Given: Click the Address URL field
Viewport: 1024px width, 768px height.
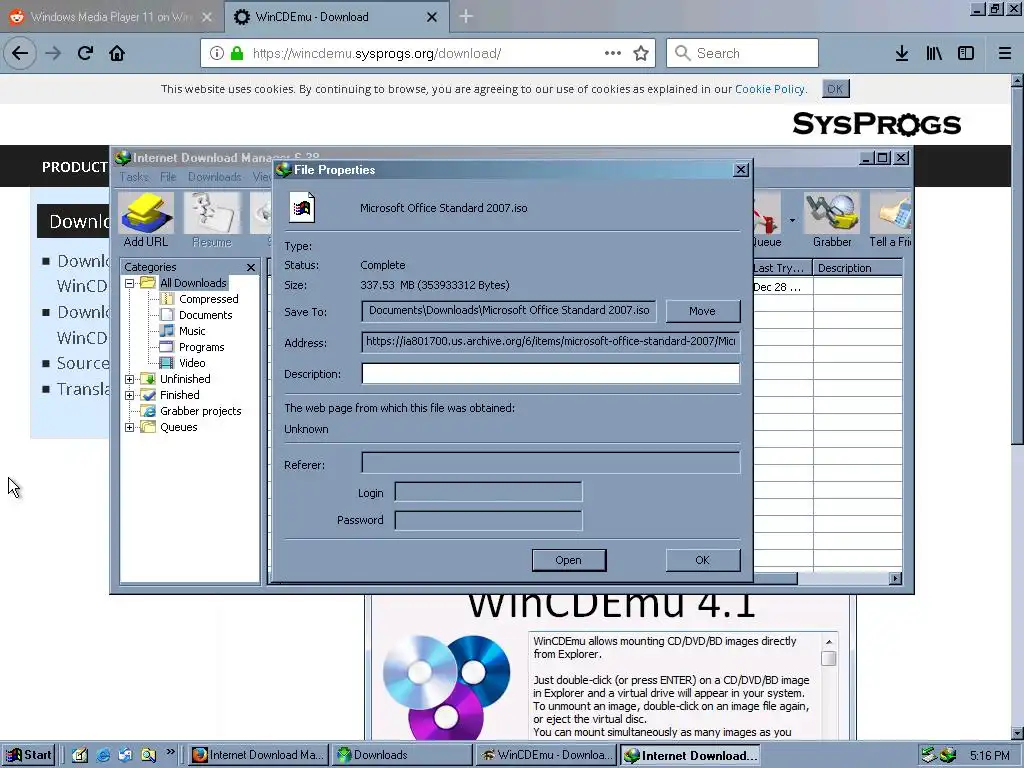Looking at the screenshot, I should point(551,342).
